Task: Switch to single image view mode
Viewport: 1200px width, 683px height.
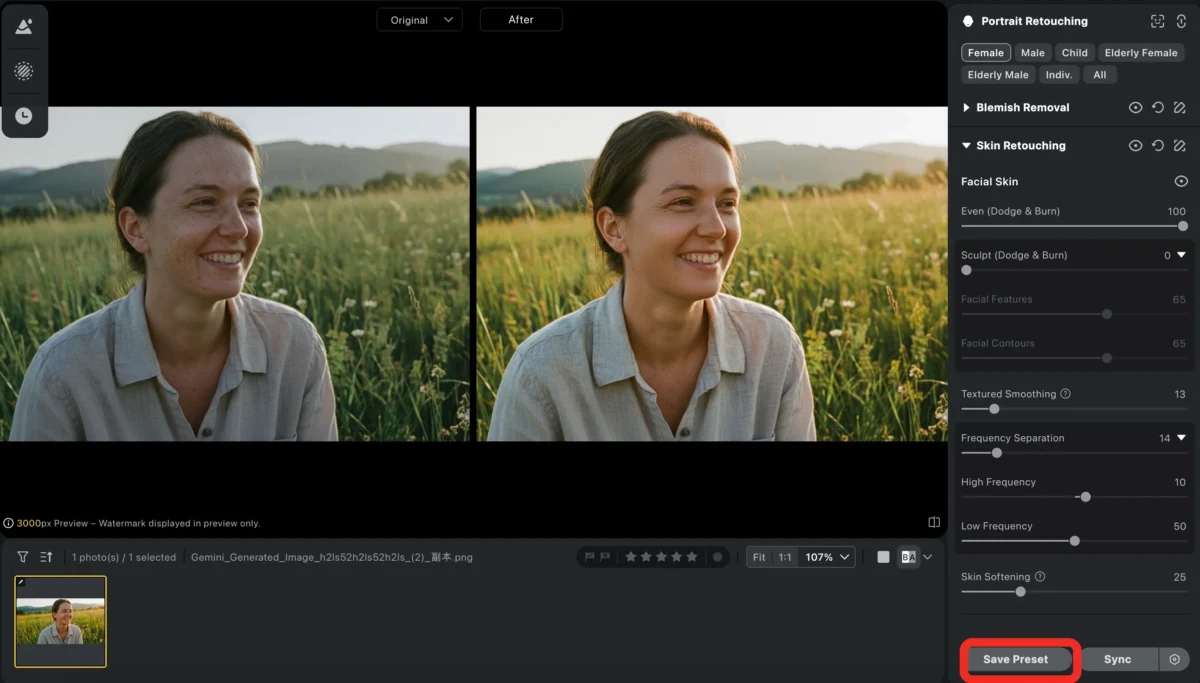Action: 883,557
